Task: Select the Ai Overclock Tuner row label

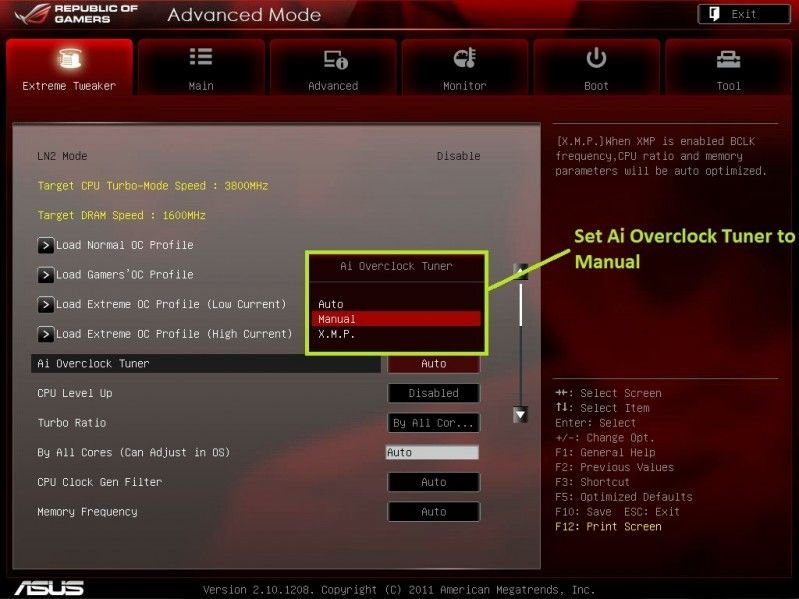Action: point(93,364)
